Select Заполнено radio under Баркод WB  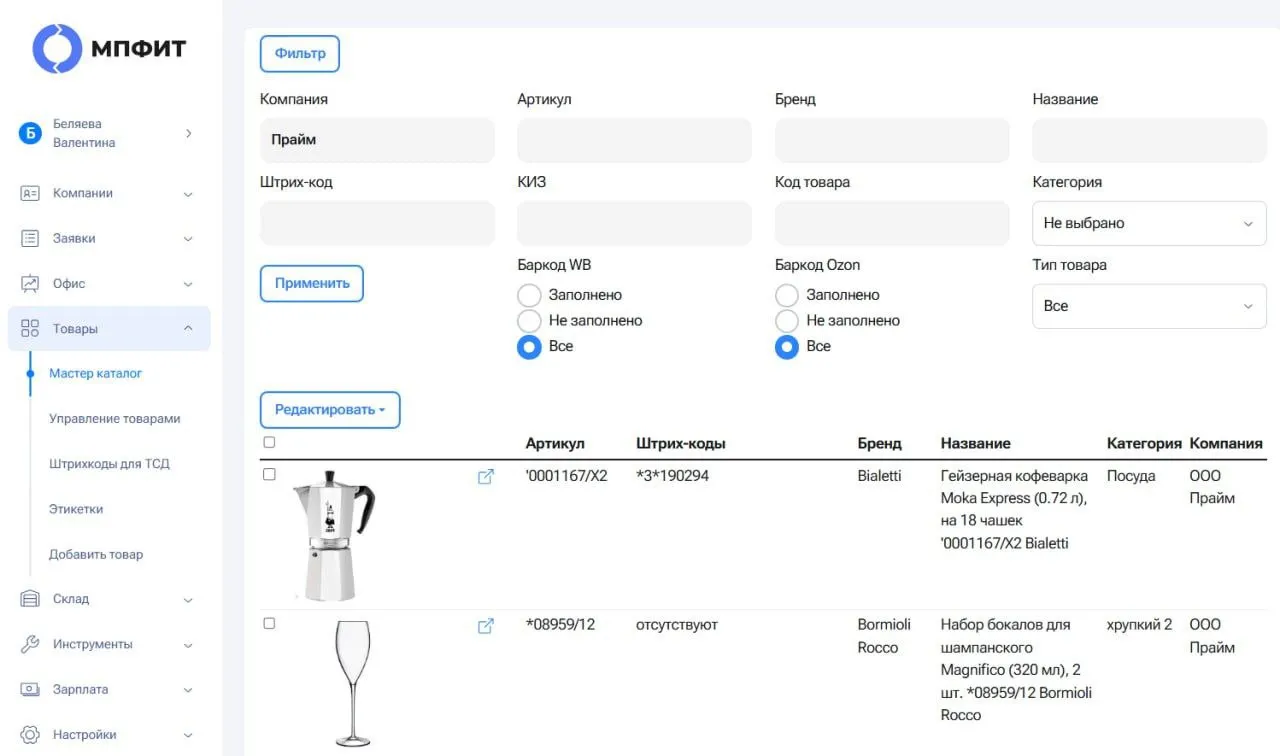(x=529, y=295)
